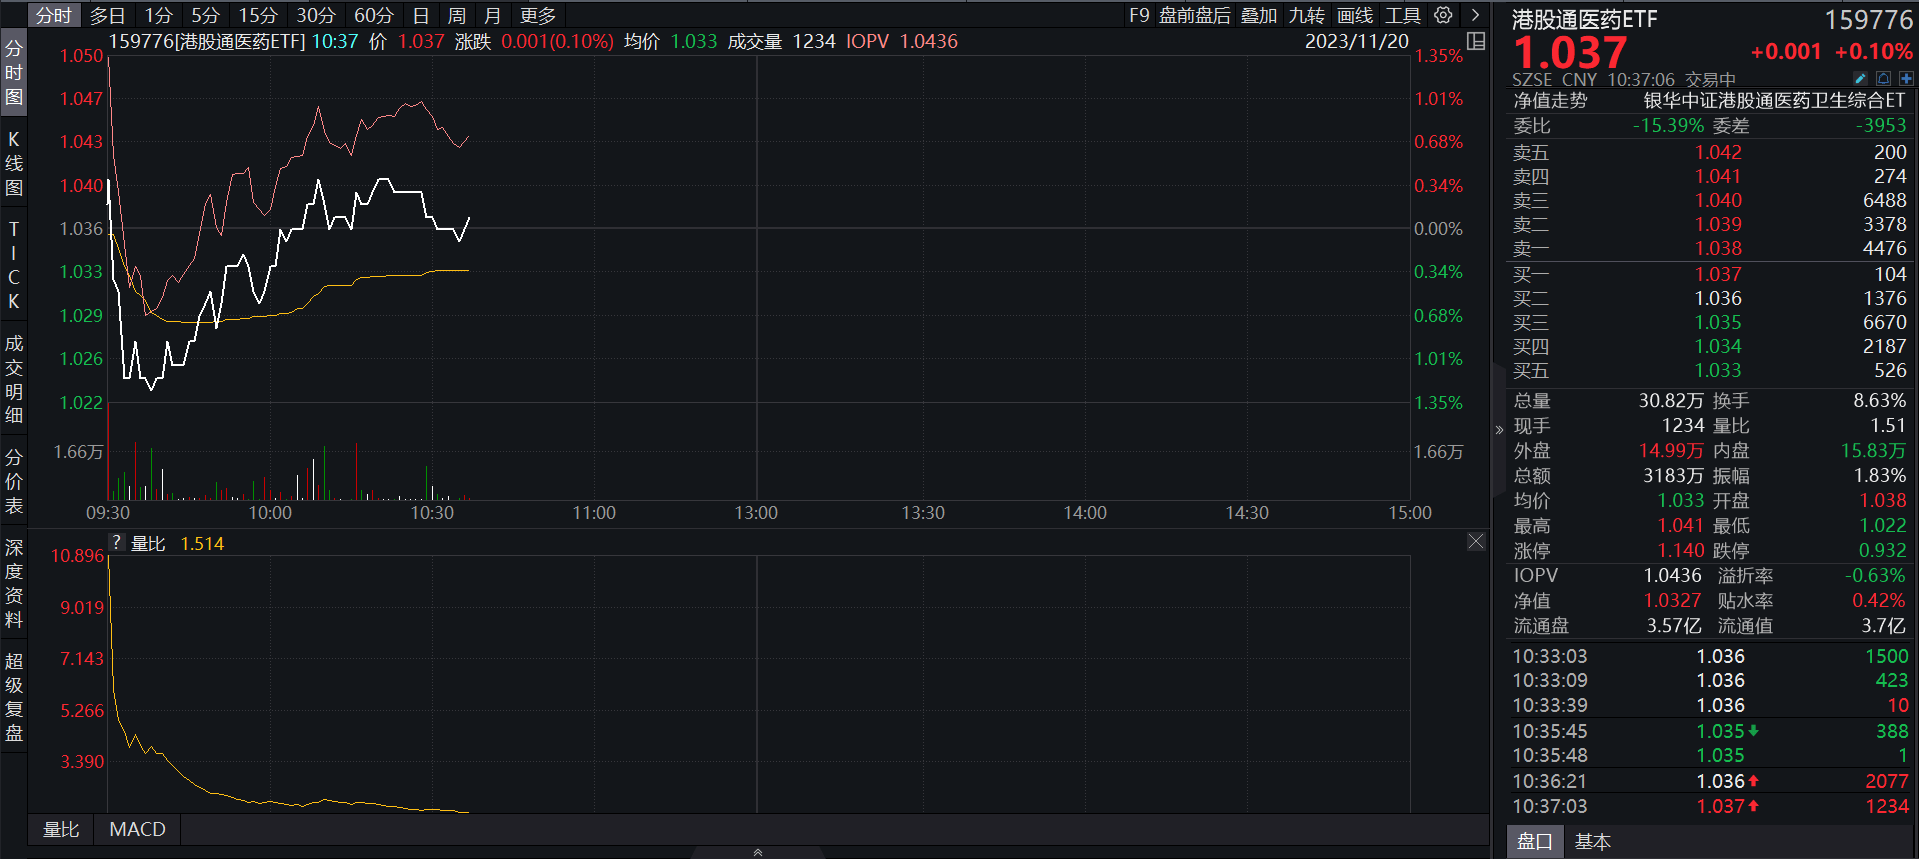Screen dimensions: 1919x859
Task: Expand bottom panel with double up chevron
Action: 758,852
